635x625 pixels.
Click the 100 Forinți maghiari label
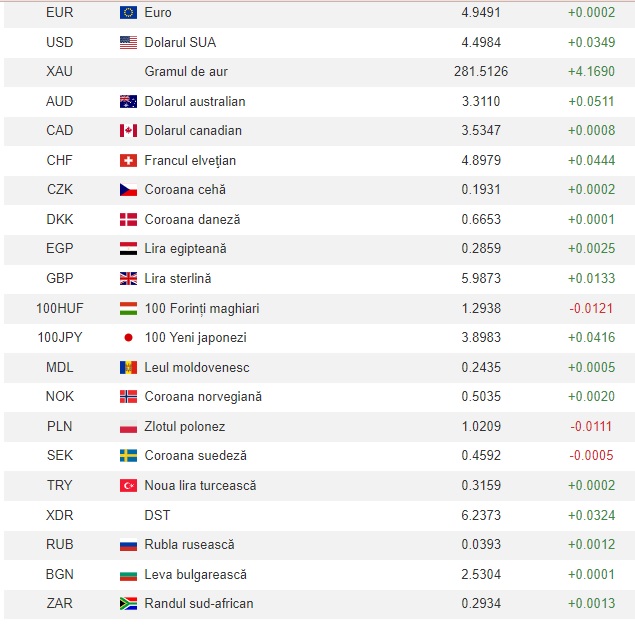[x=202, y=309]
